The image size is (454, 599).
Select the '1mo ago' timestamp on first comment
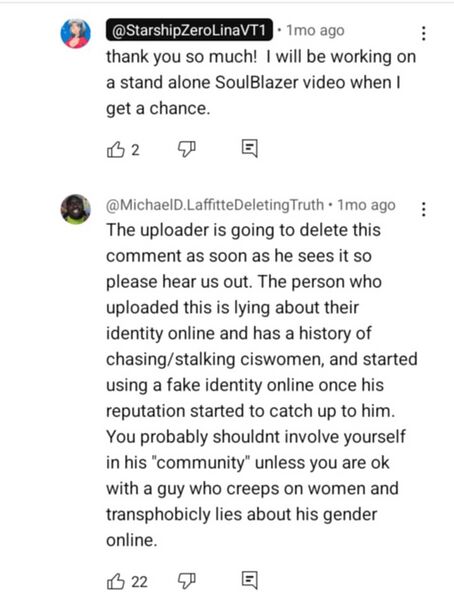coord(316,30)
